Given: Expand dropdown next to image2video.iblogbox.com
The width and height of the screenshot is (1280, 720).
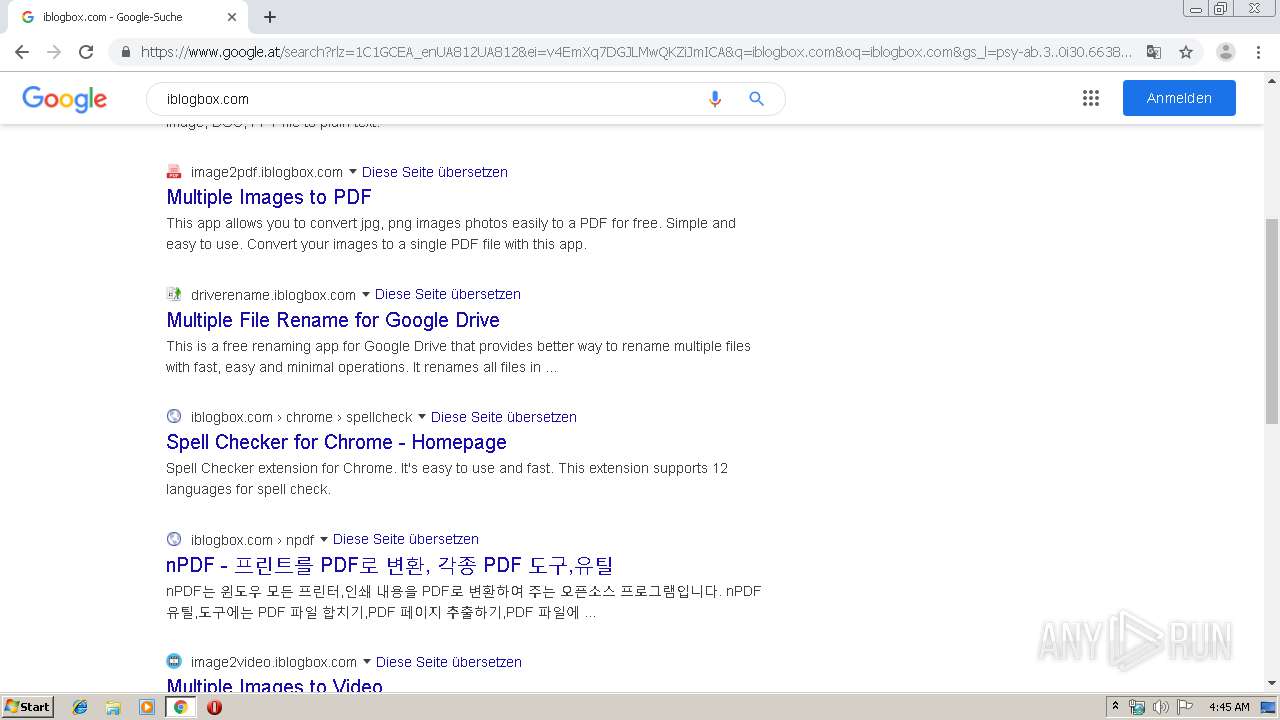Looking at the screenshot, I should point(366,662).
